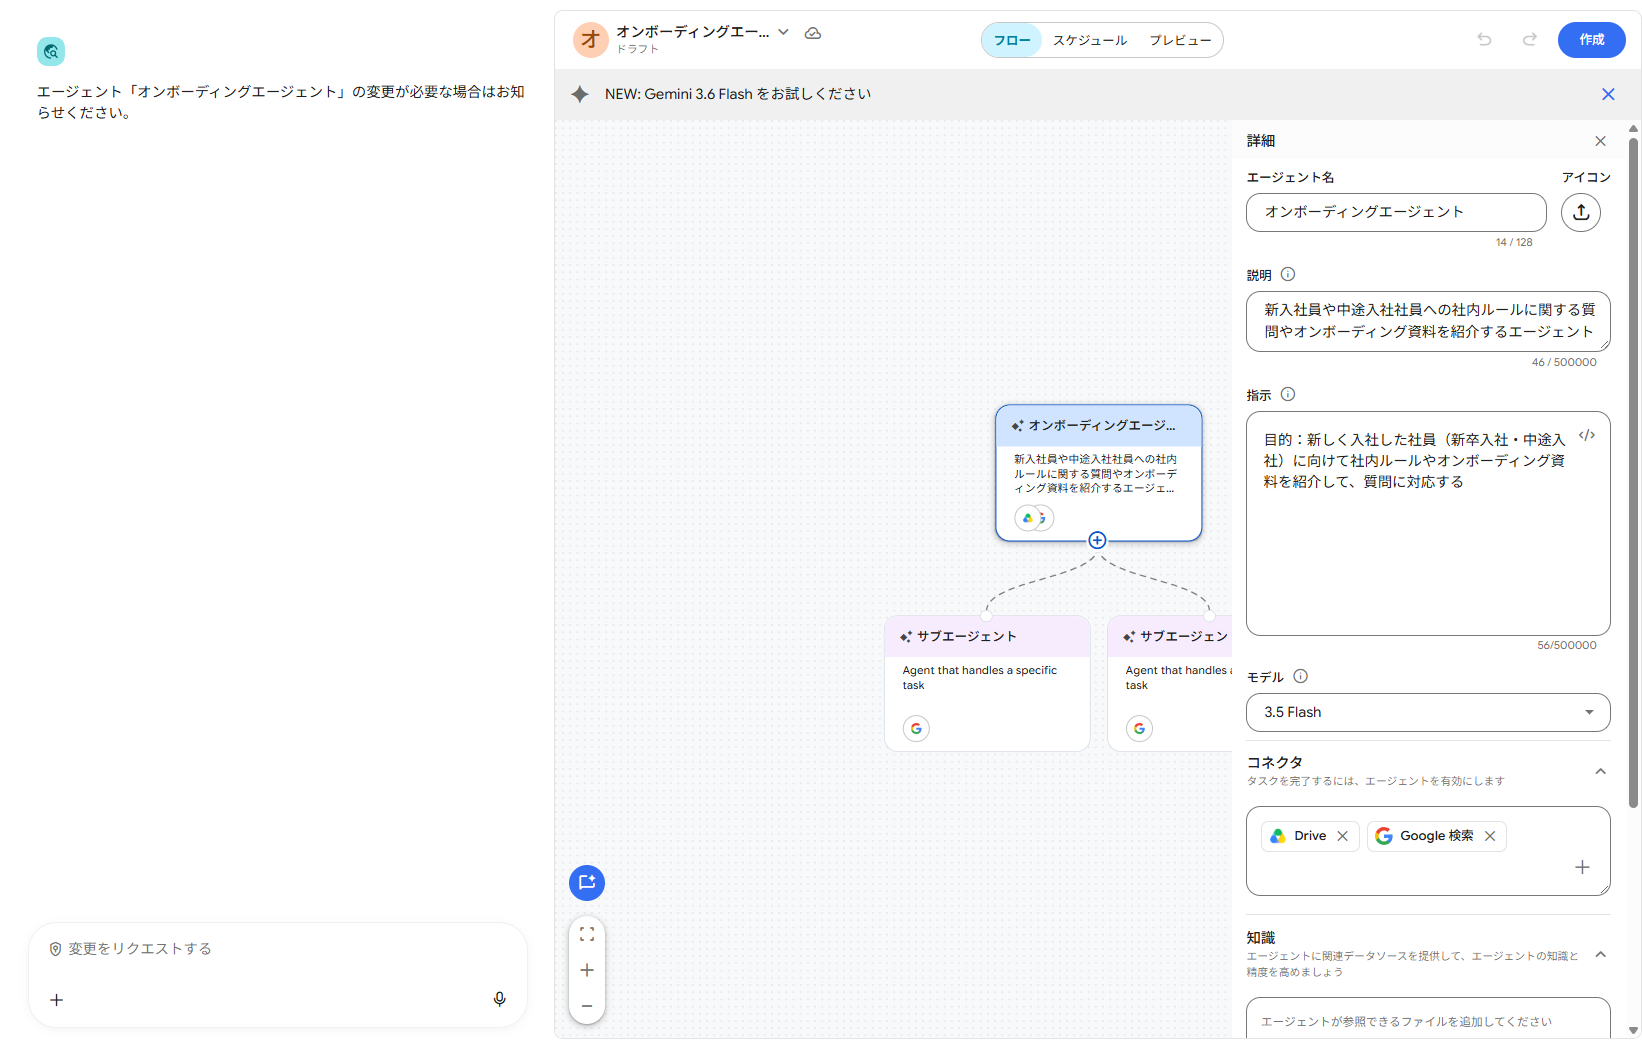Click the assistant chat logo icon

51,51
